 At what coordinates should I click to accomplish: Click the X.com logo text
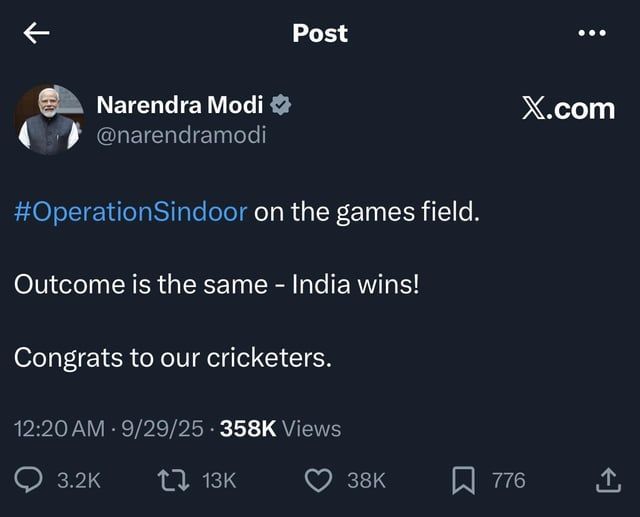click(x=568, y=108)
